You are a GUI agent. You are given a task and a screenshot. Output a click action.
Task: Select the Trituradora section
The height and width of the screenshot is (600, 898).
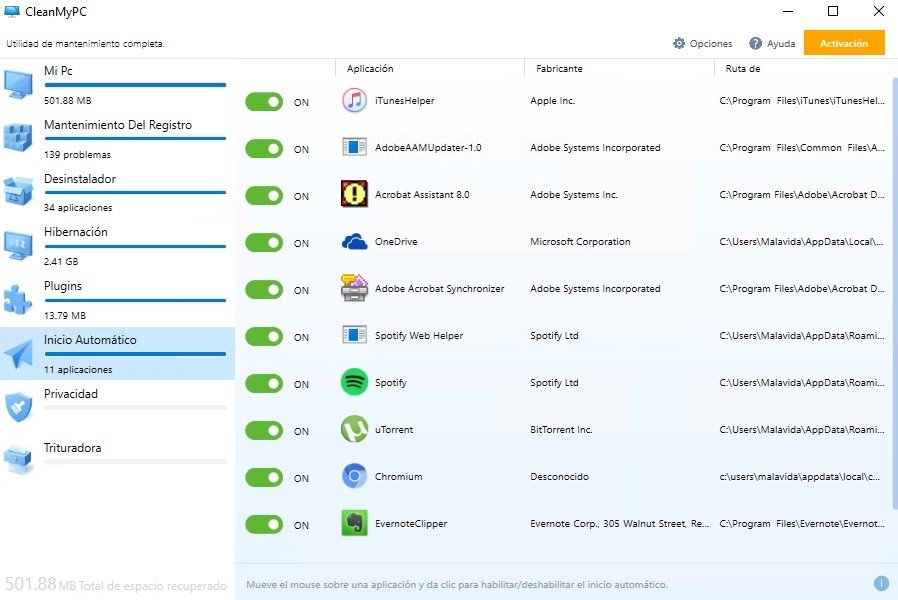click(117, 461)
